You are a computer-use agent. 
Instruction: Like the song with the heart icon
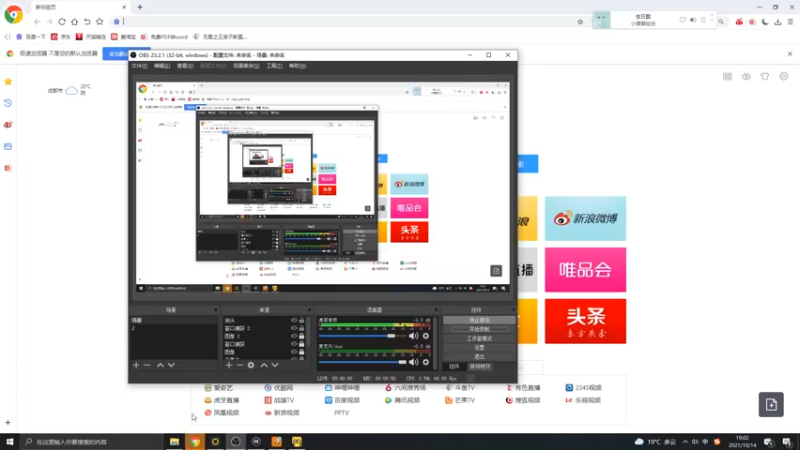pyautogui.click(x=683, y=20)
